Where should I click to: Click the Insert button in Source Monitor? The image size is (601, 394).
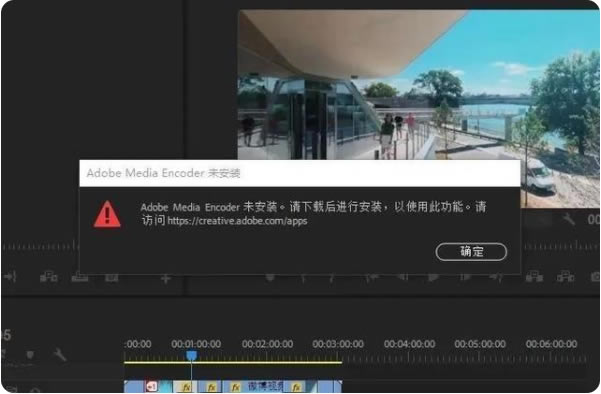point(49,277)
